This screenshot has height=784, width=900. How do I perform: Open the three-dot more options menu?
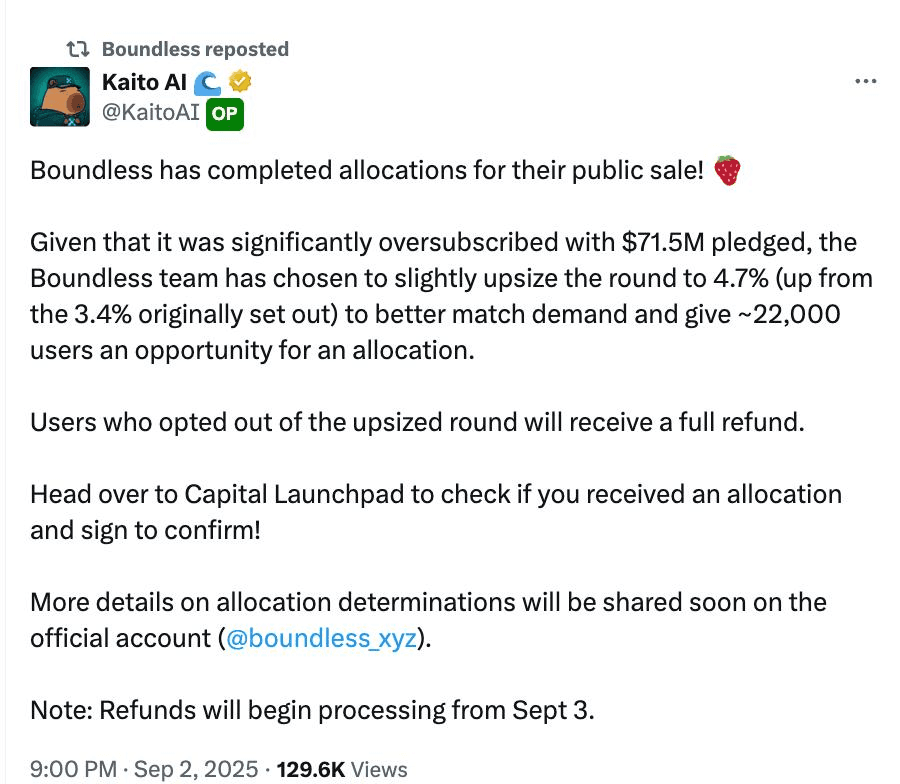pos(866,81)
